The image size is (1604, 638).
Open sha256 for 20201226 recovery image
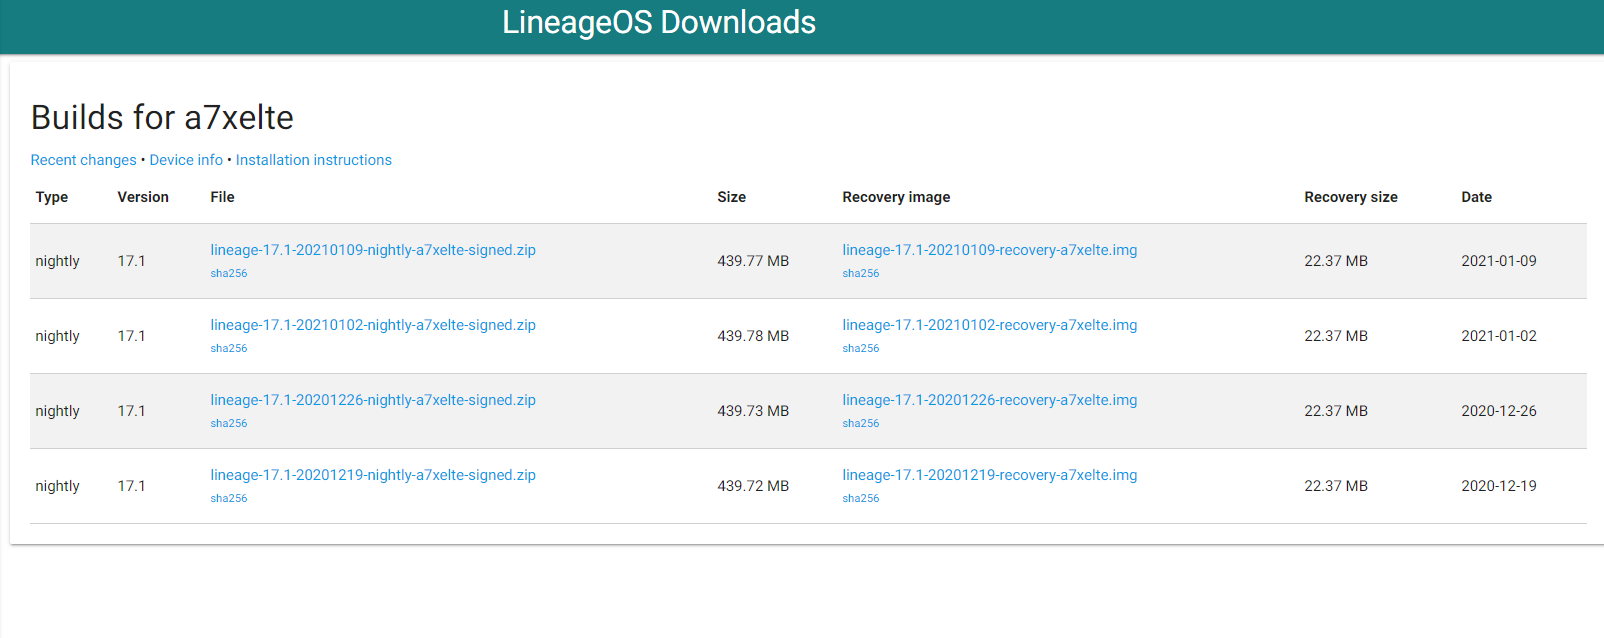coord(861,423)
